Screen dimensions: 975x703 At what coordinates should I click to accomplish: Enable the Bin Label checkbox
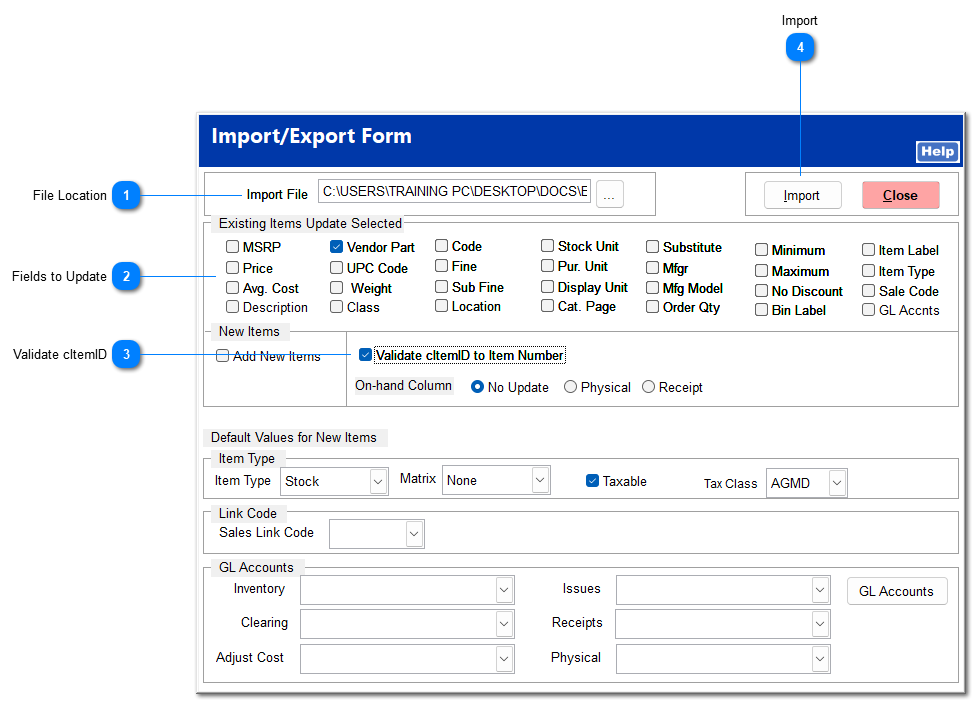coord(761,310)
